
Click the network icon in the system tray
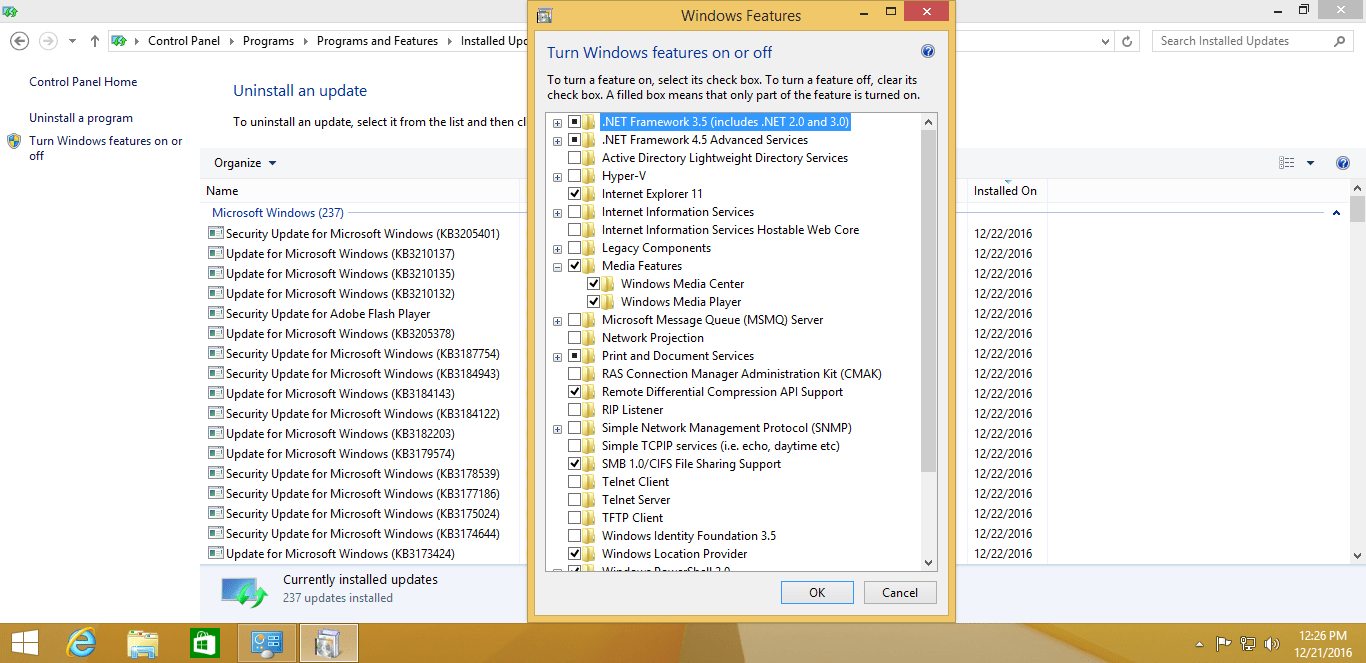1248,643
